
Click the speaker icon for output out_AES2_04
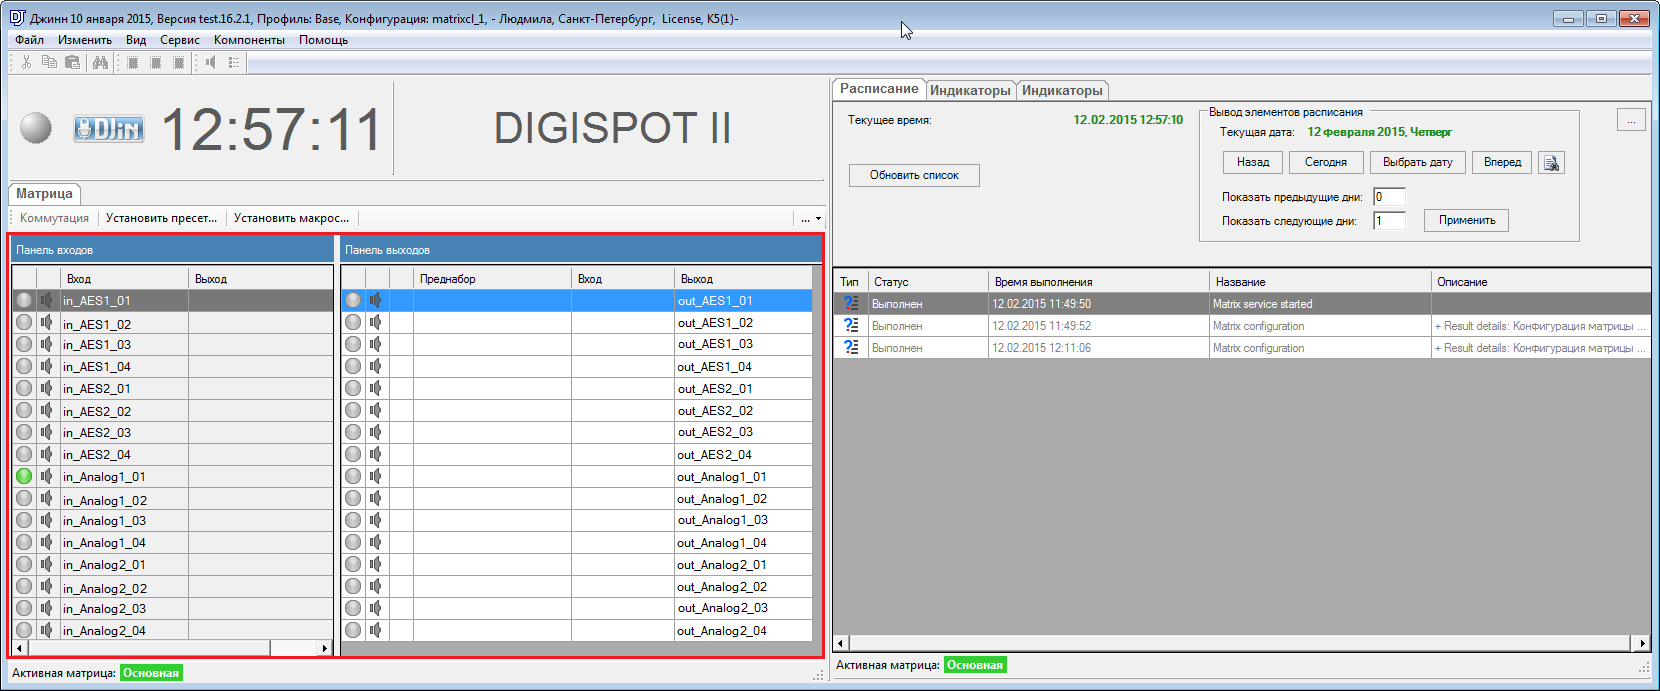[376, 454]
